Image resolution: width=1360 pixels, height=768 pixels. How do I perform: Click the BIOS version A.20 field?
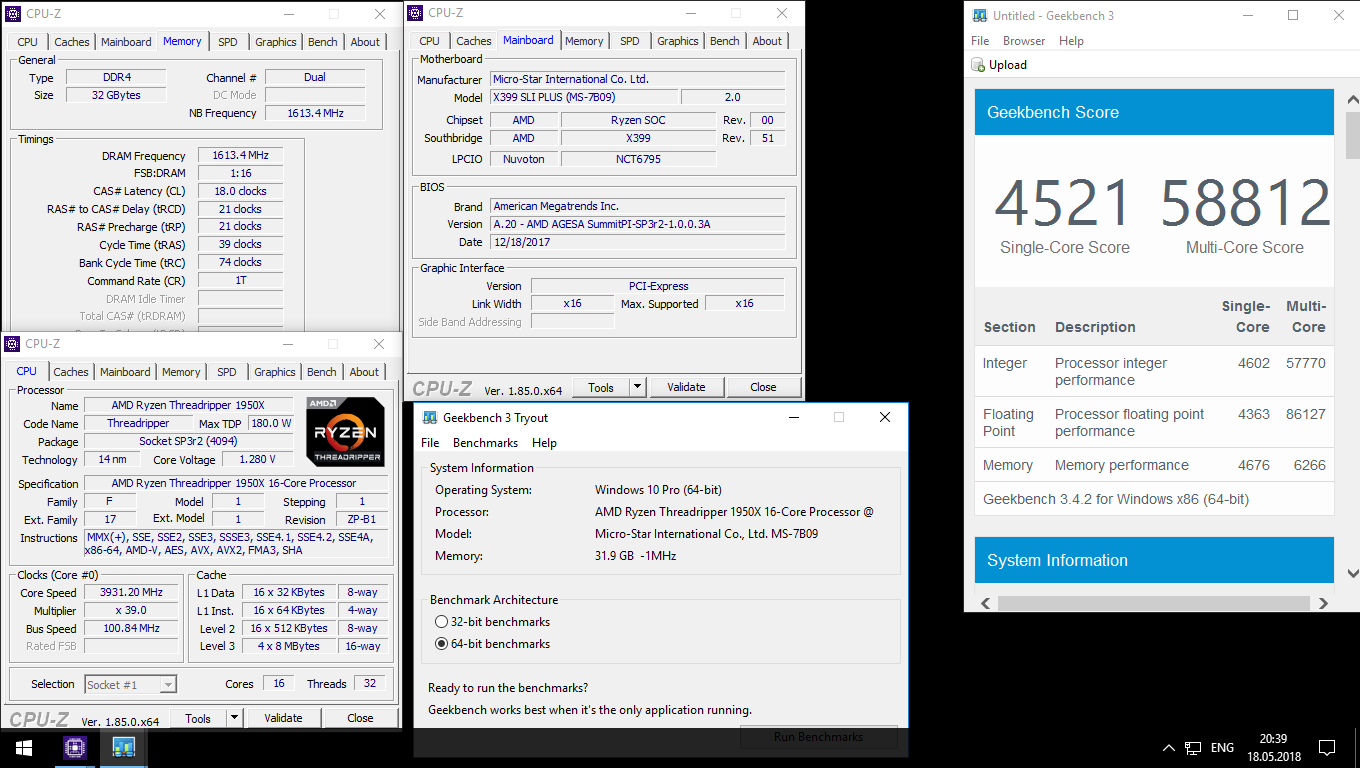pyautogui.click(x=638, y=224)
